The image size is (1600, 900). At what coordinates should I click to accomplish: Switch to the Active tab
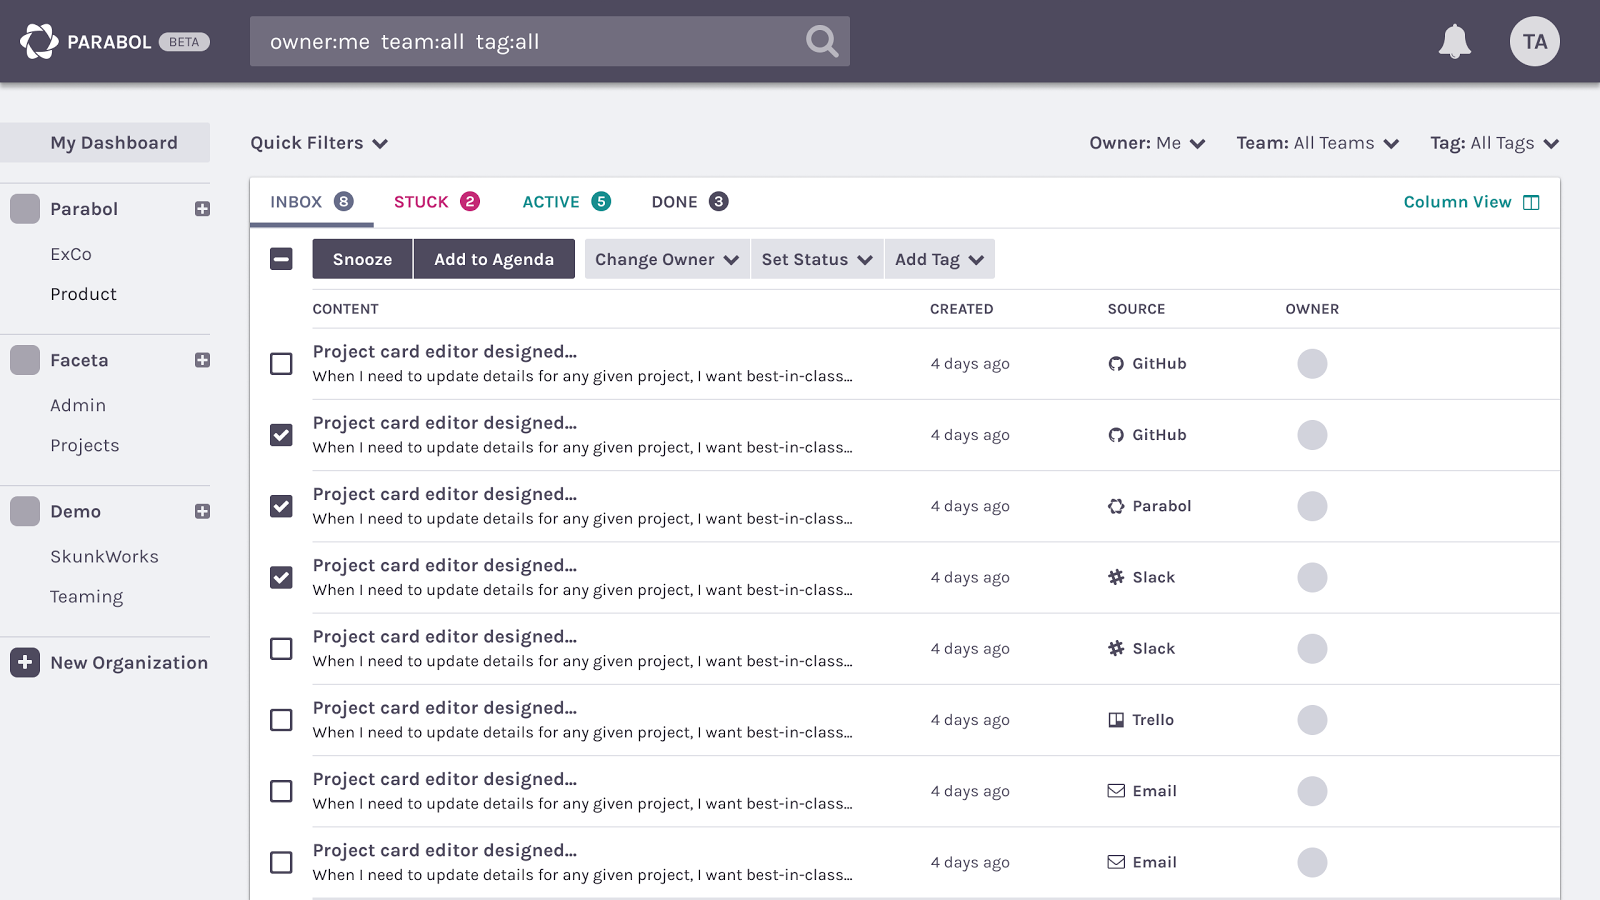566,202
